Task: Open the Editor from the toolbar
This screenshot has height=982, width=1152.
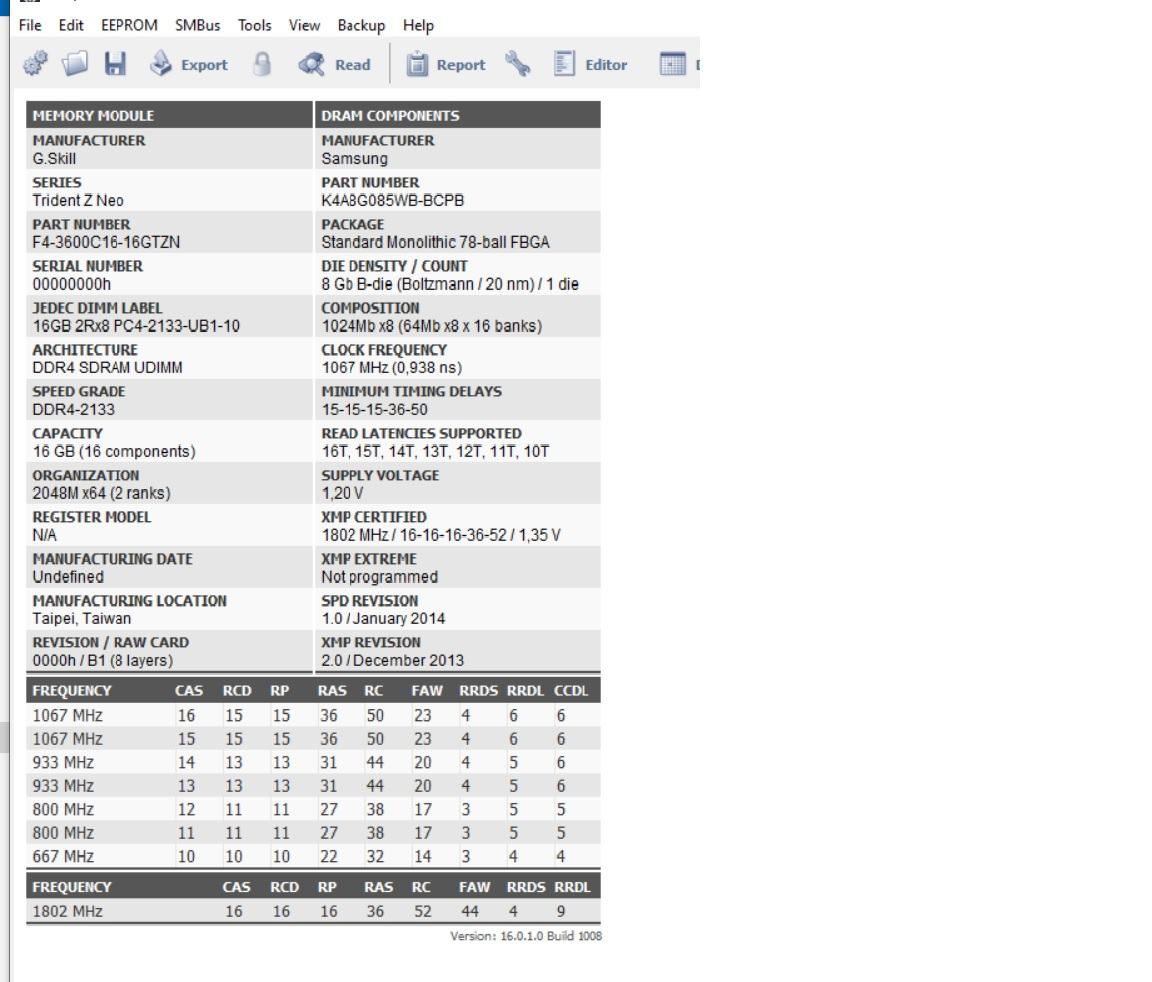Action: pyautogui.click(x=591, y=65)
